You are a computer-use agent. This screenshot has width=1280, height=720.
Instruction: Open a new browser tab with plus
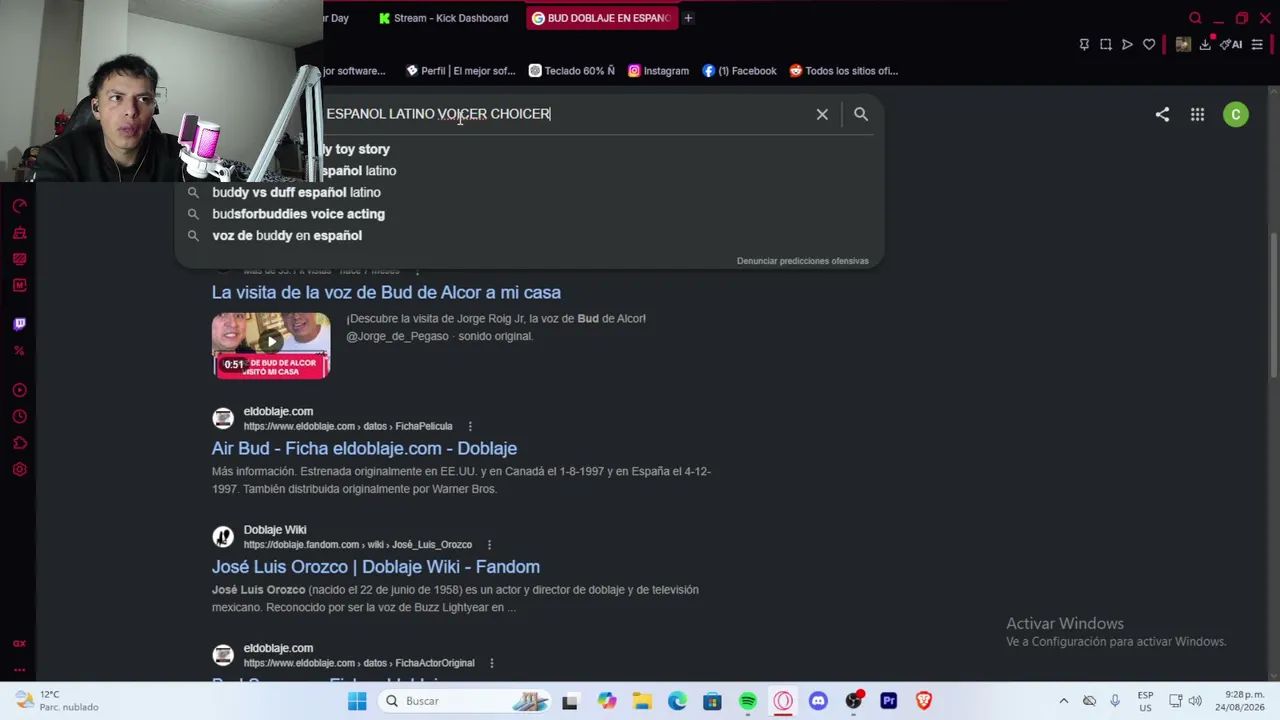click(x=688, y=18)
